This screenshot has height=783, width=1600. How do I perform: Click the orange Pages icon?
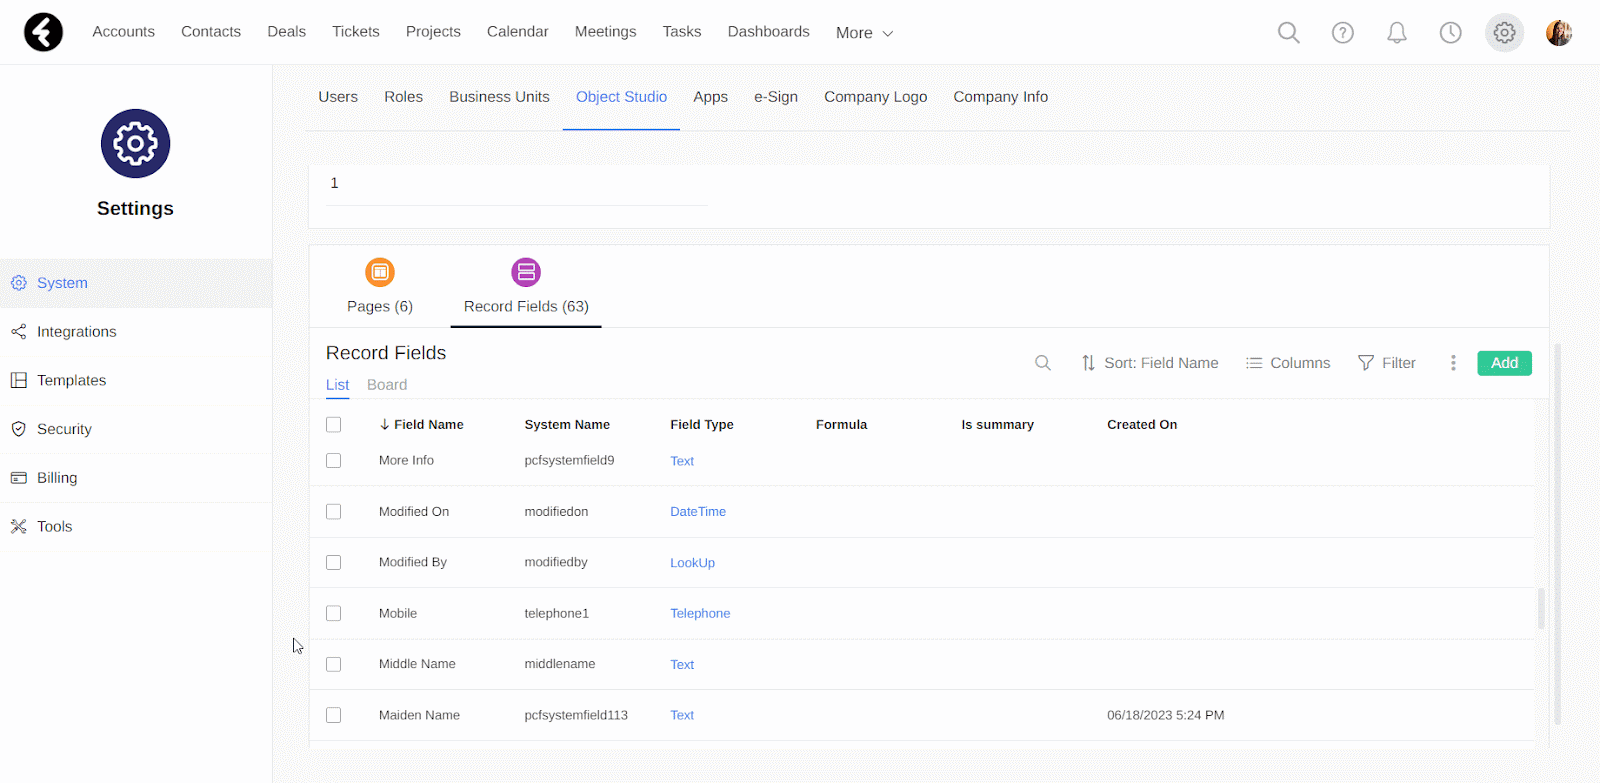380,272
